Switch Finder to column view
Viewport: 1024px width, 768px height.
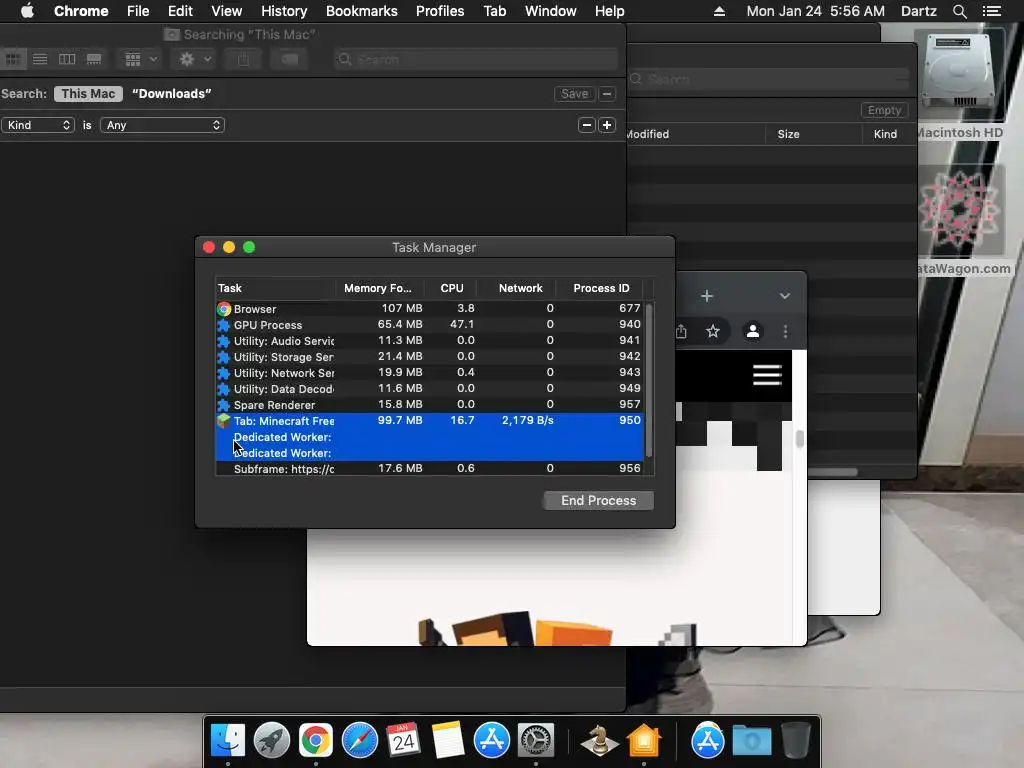[67, 59]
